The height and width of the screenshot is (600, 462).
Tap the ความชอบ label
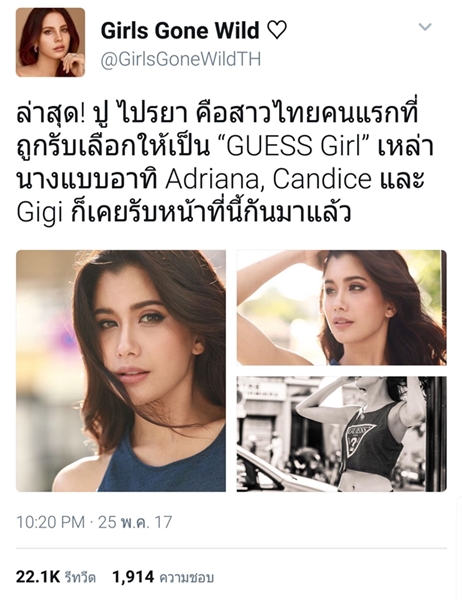(x=186, y=577)
